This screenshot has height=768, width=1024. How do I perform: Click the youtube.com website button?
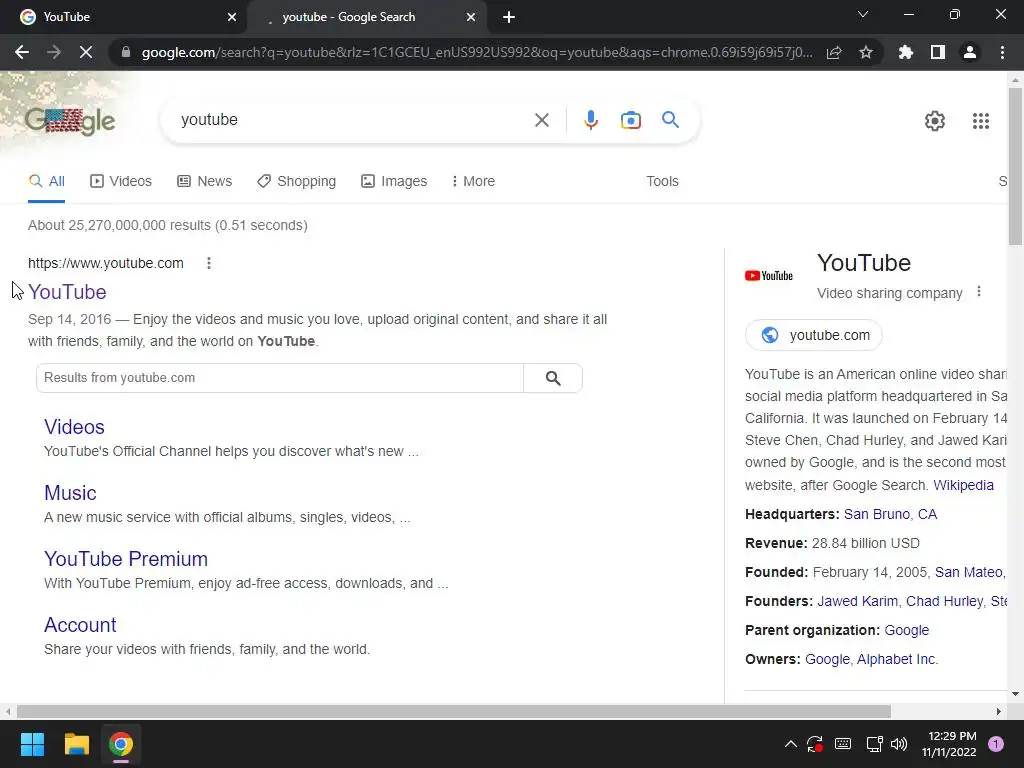point(814,335)
